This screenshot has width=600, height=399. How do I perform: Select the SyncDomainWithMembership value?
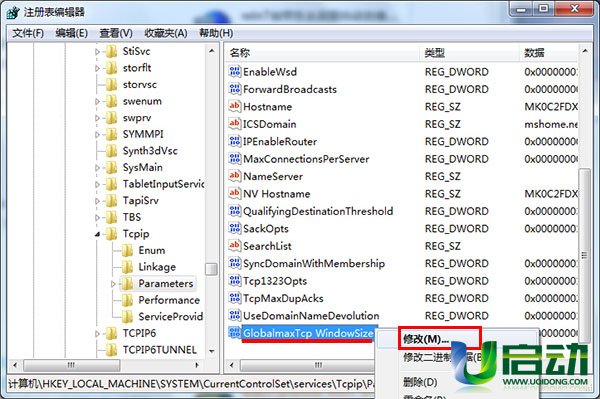tap(314, 263)
